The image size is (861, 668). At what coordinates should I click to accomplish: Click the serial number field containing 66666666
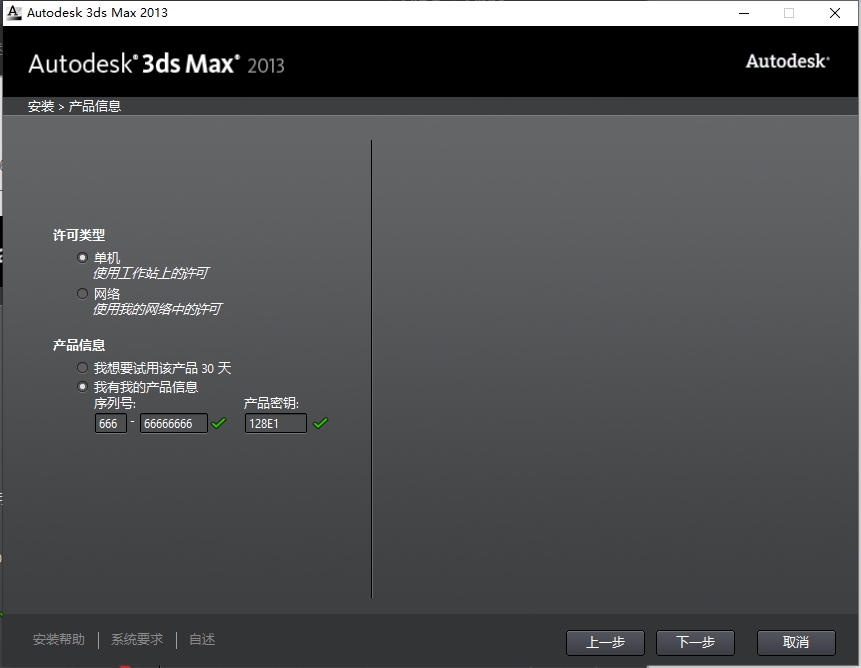pos(173,423)
